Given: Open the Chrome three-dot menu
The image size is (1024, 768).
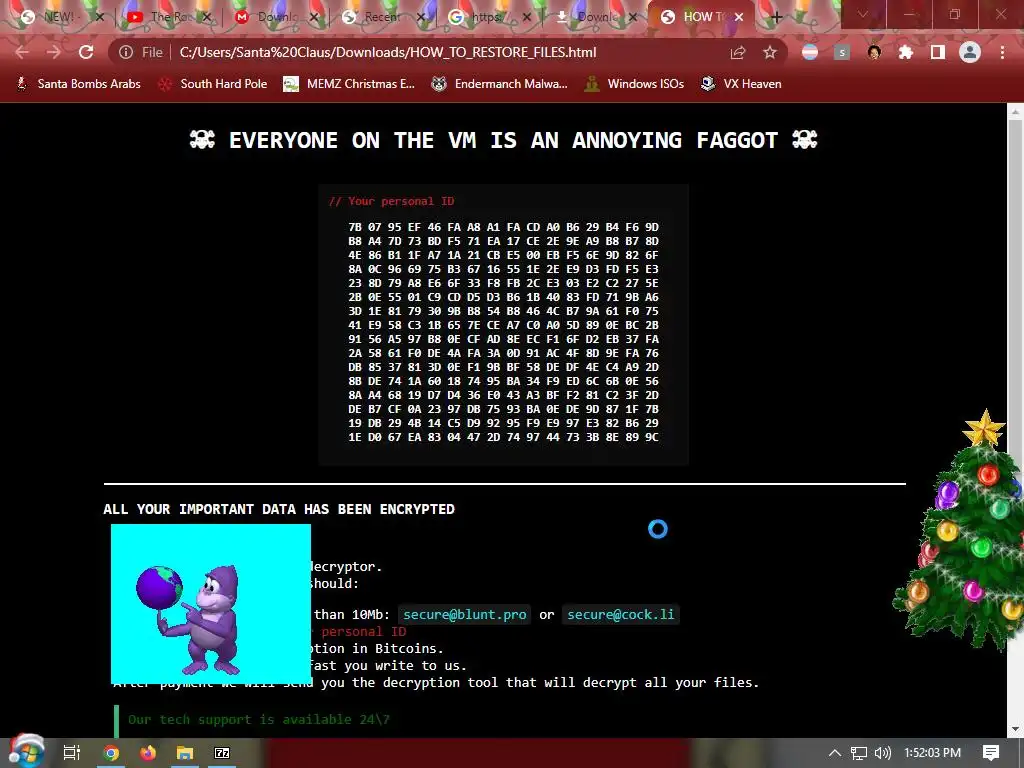Looking at the screenshot, I should [1002, 52].
